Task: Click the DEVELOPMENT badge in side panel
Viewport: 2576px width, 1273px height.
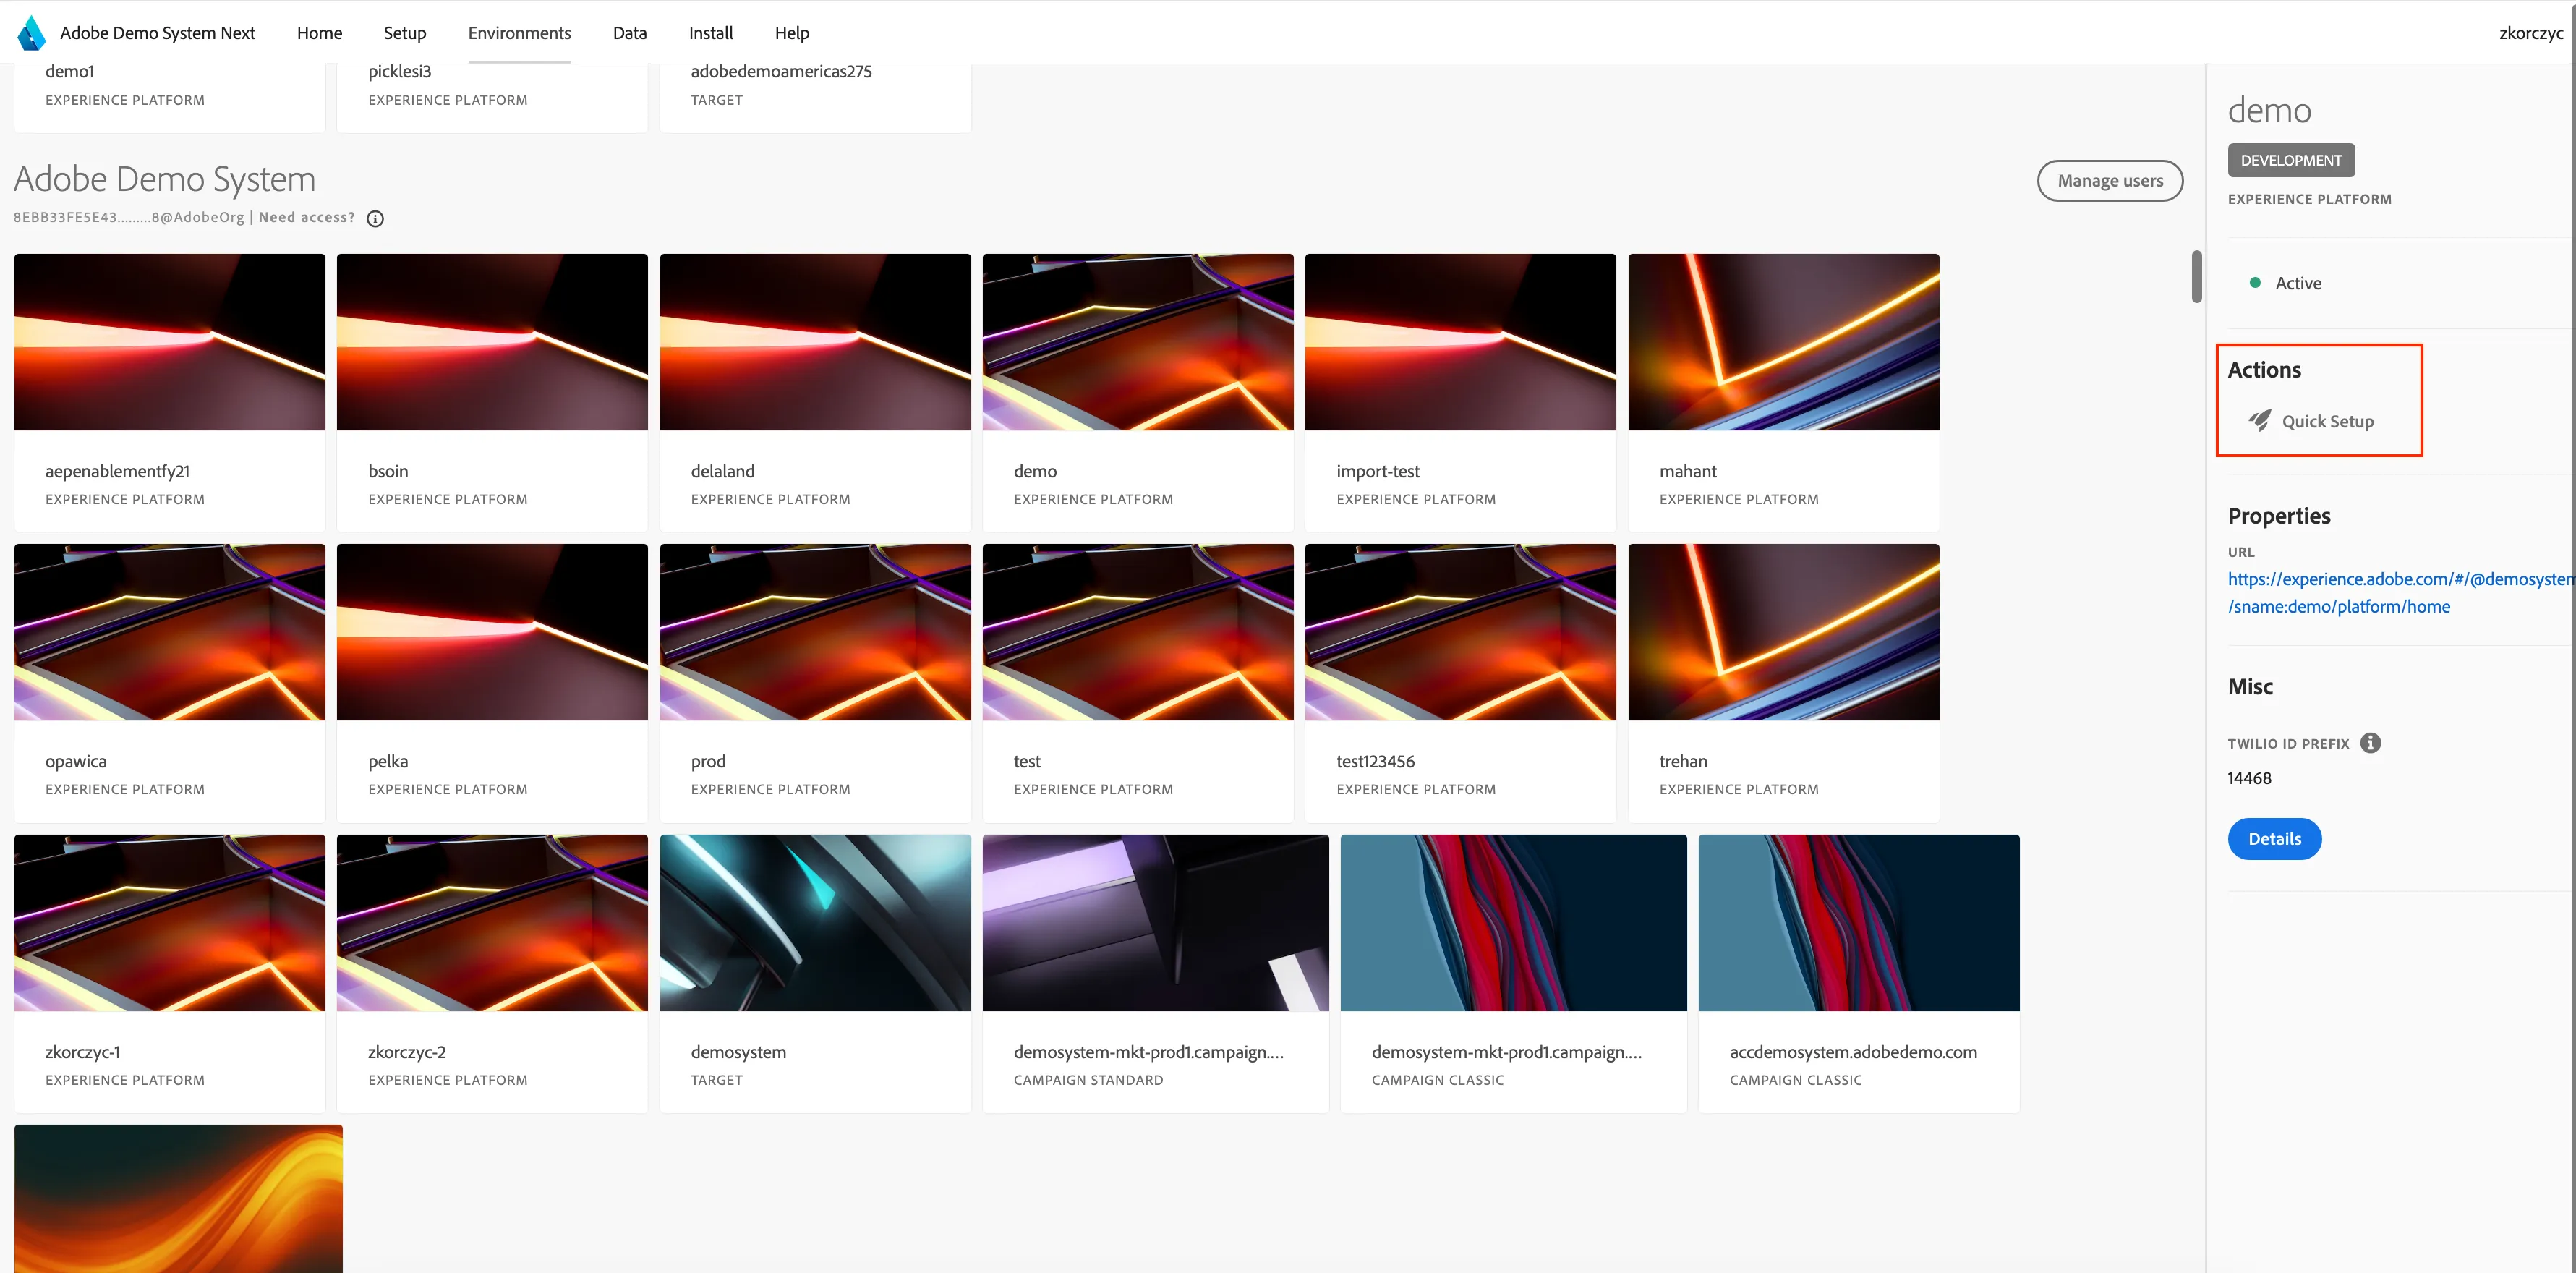Action: tap(2291, 160)
